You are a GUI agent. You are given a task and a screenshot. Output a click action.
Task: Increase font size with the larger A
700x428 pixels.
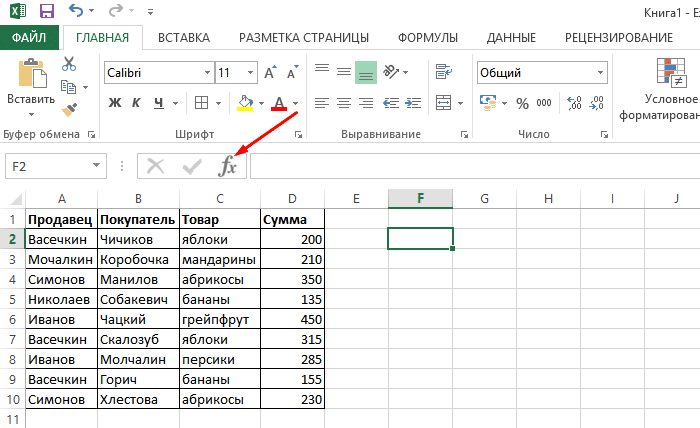(x=270, y=73)
